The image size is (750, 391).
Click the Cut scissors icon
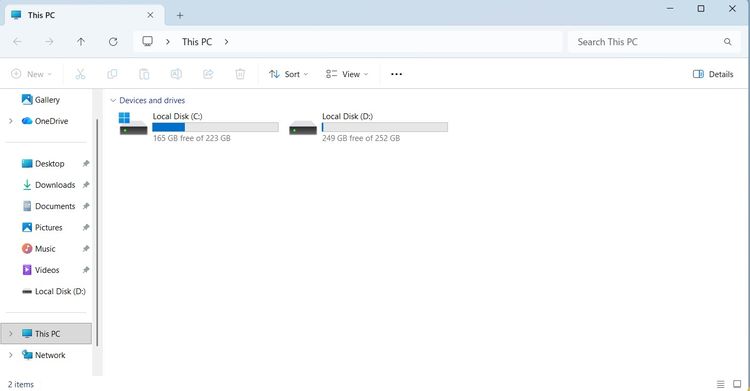(80, 74)
